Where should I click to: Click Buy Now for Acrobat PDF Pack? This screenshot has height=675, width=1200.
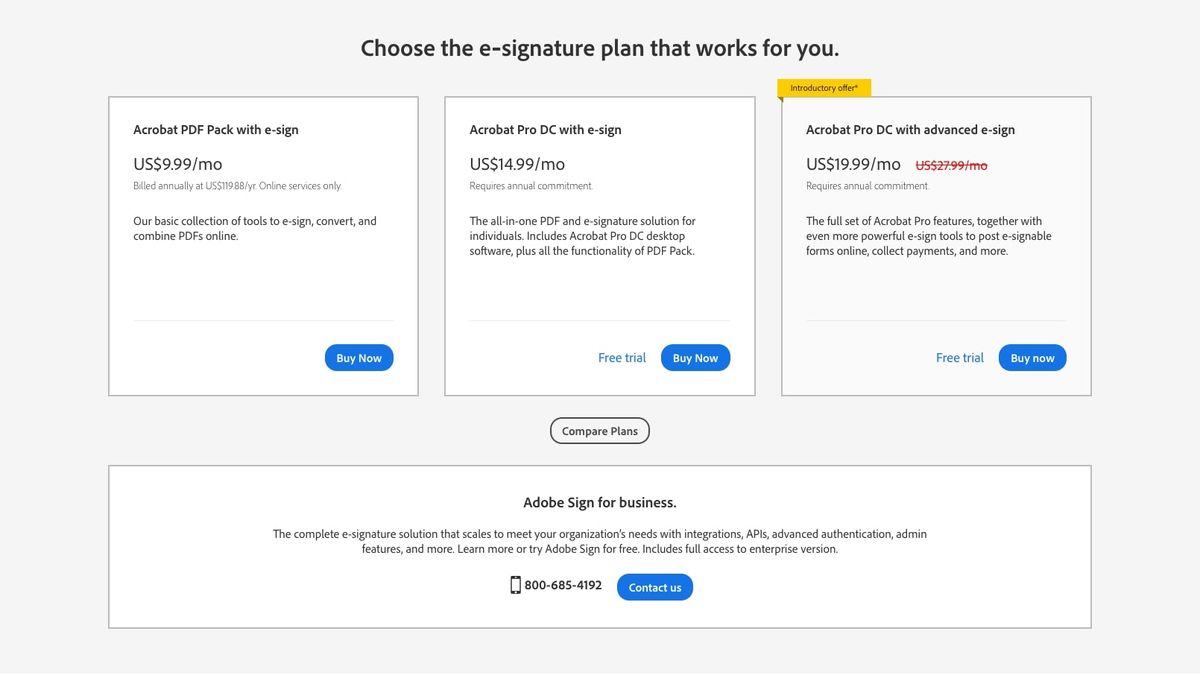point(358,357)
